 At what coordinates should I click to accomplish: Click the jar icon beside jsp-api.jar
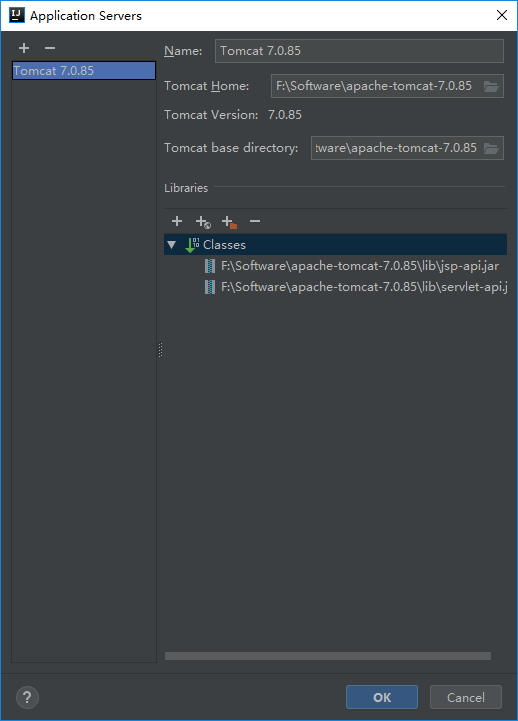[x=210, y=266]
